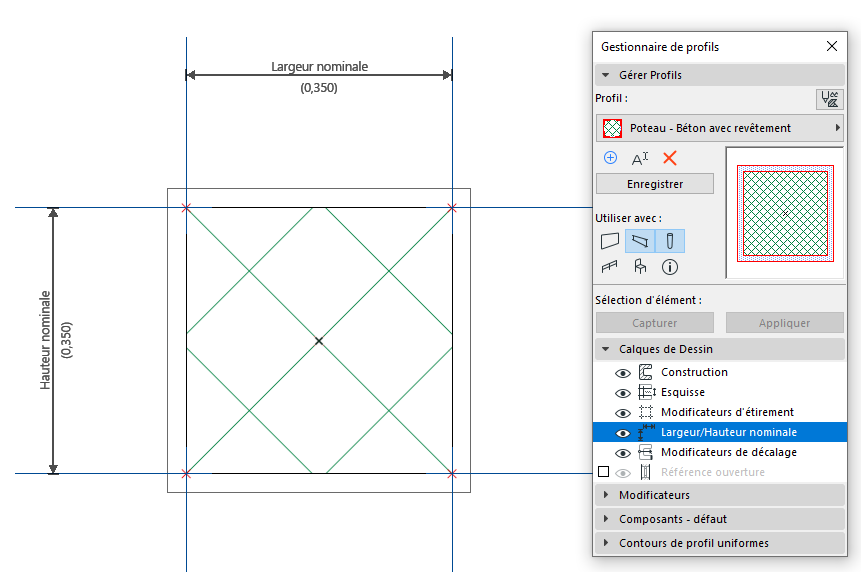Viewport: 861px width, 572px height.
Task: Select the wall usage icon
Action: pyautogui.click(x=610, y=241)
